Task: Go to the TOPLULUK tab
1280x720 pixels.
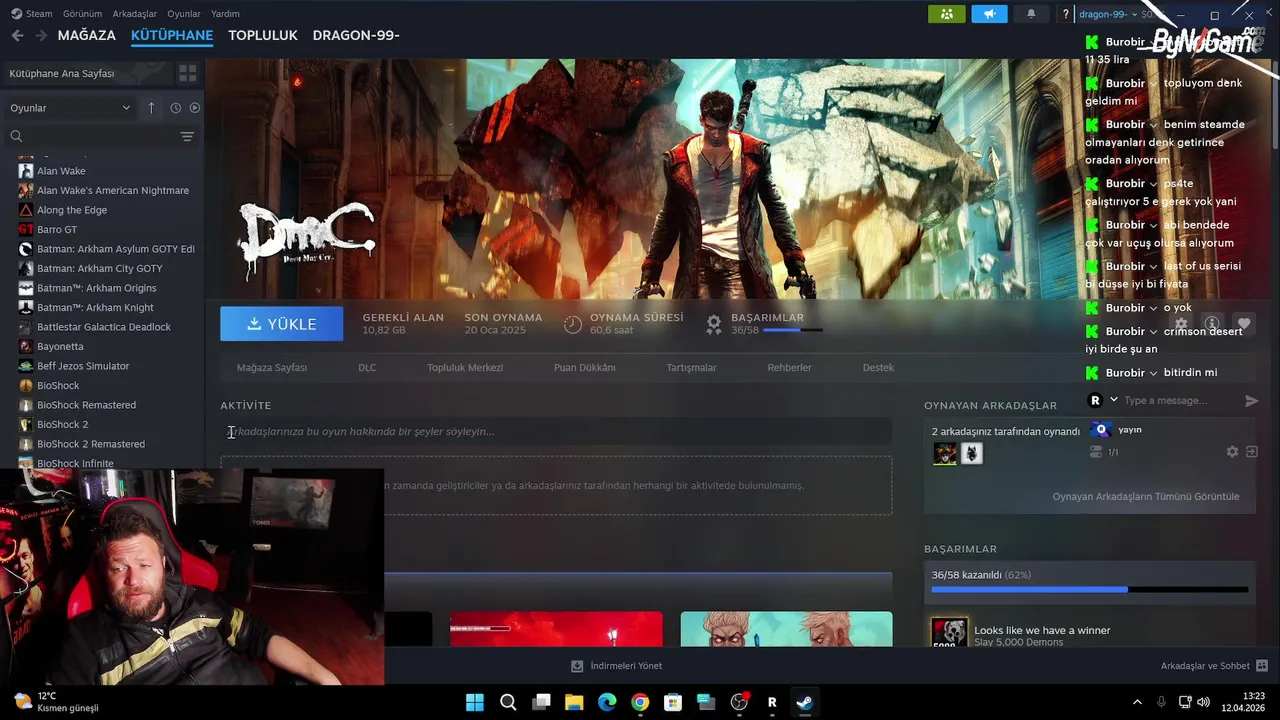Action: tap(263, 35)
